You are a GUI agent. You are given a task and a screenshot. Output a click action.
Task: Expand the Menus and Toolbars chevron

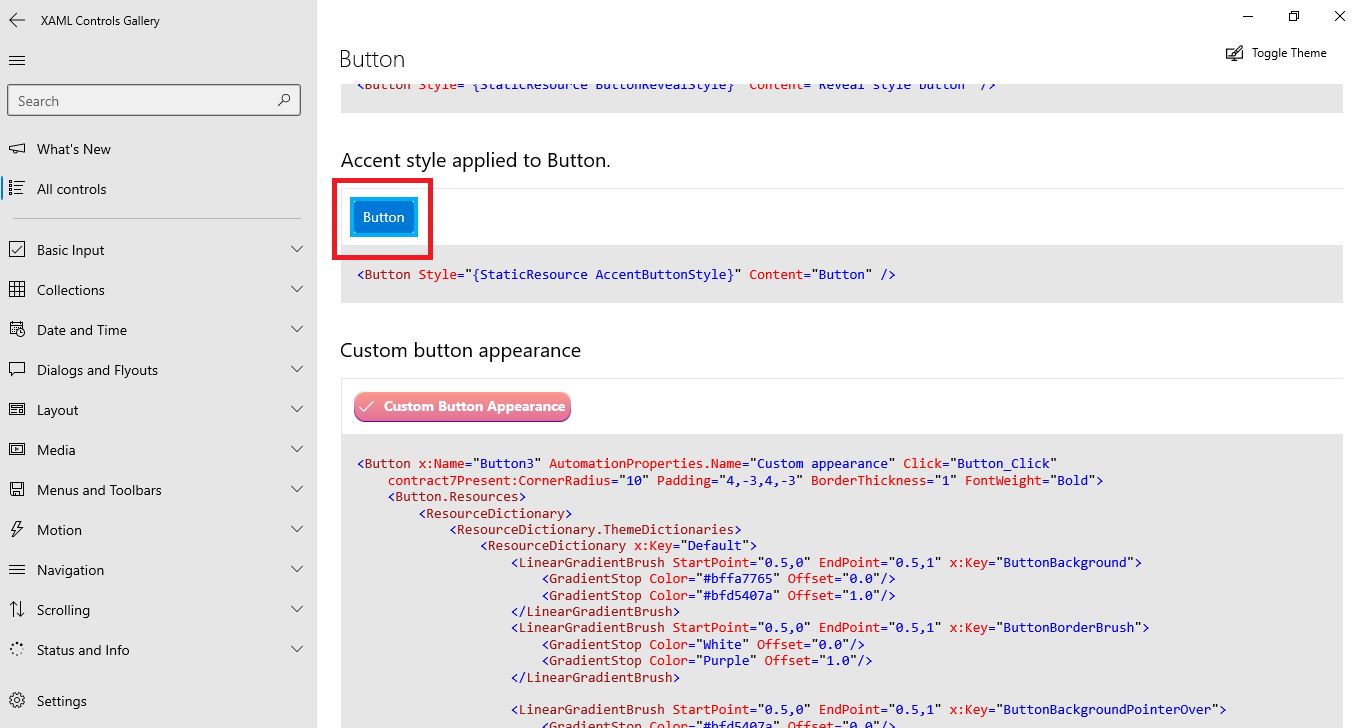pos(297,489)
